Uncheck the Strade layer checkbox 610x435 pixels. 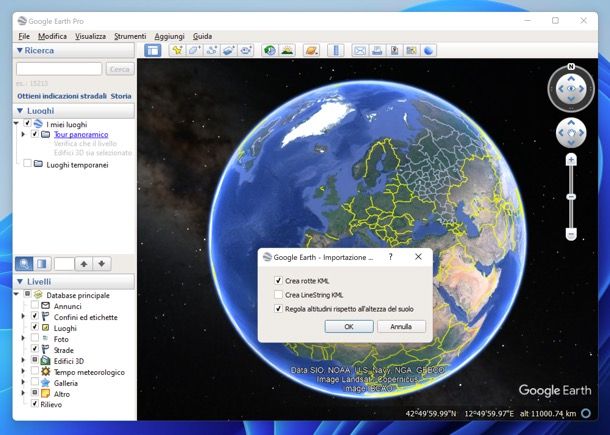(35, 349)
